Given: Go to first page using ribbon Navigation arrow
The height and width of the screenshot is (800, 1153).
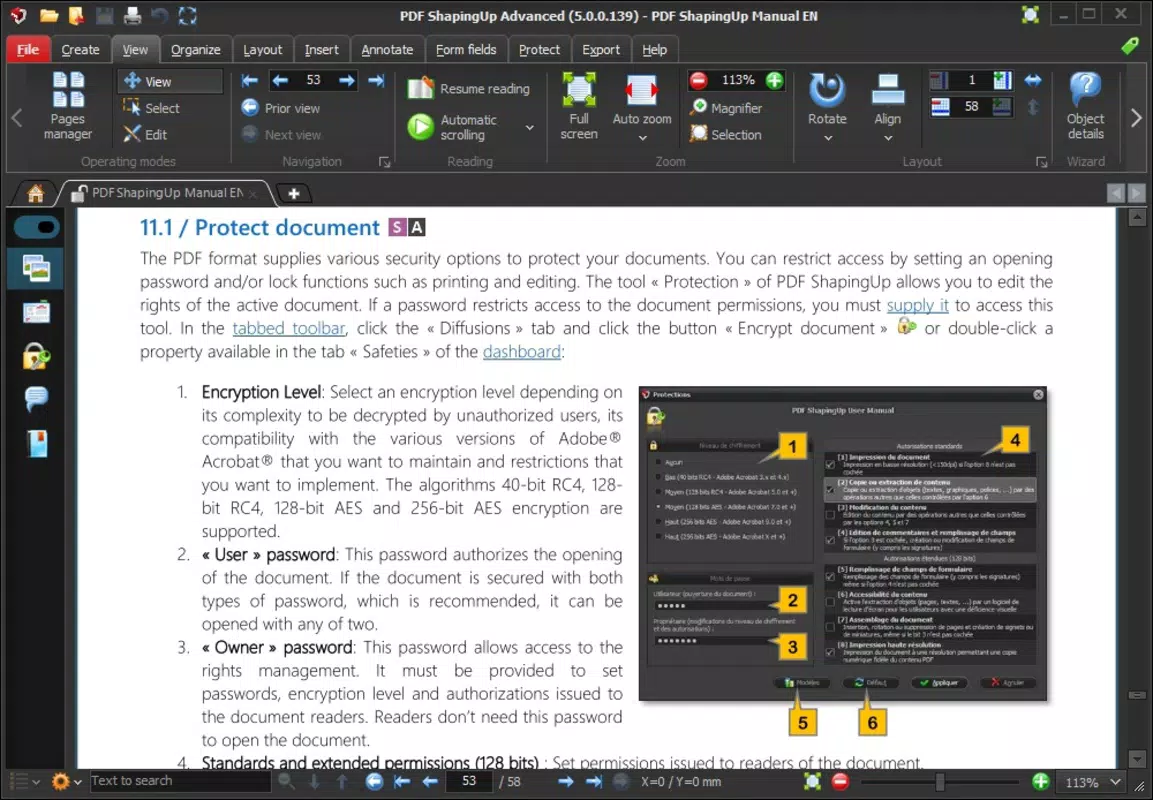Looking at the screenshot, I should tap(250, 81).
